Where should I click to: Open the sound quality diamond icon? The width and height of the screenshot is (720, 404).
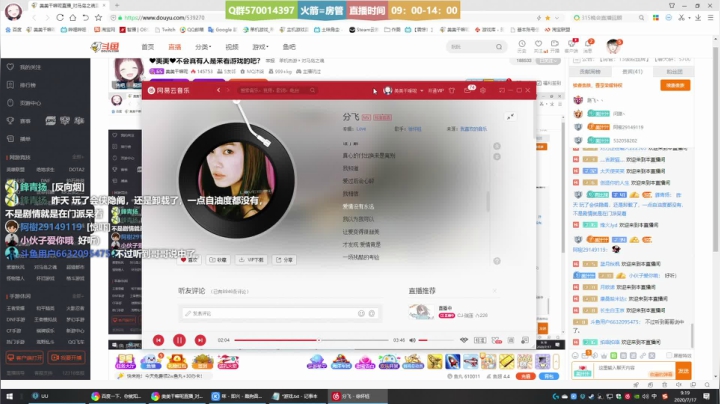click(464, 340)
